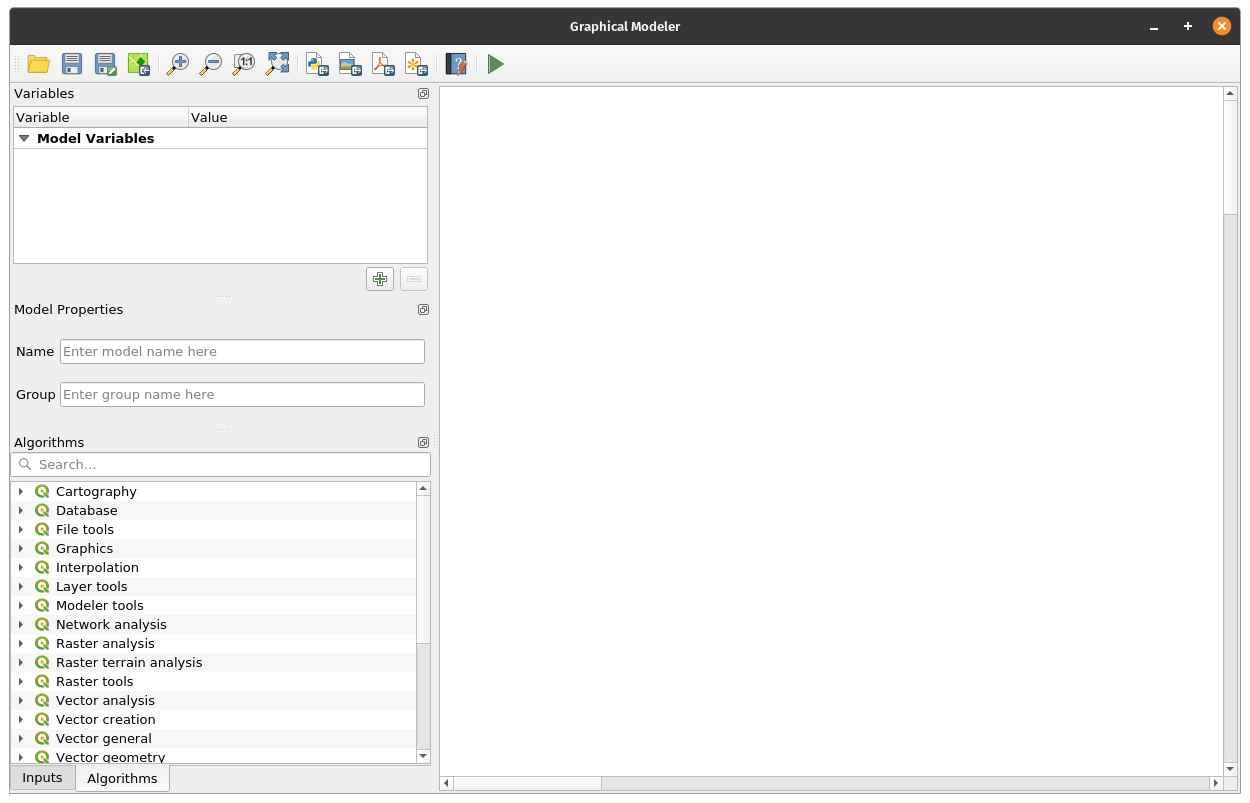Run the model with green play icon
The image size is (1250, 803).
click(x=496, y=64)
